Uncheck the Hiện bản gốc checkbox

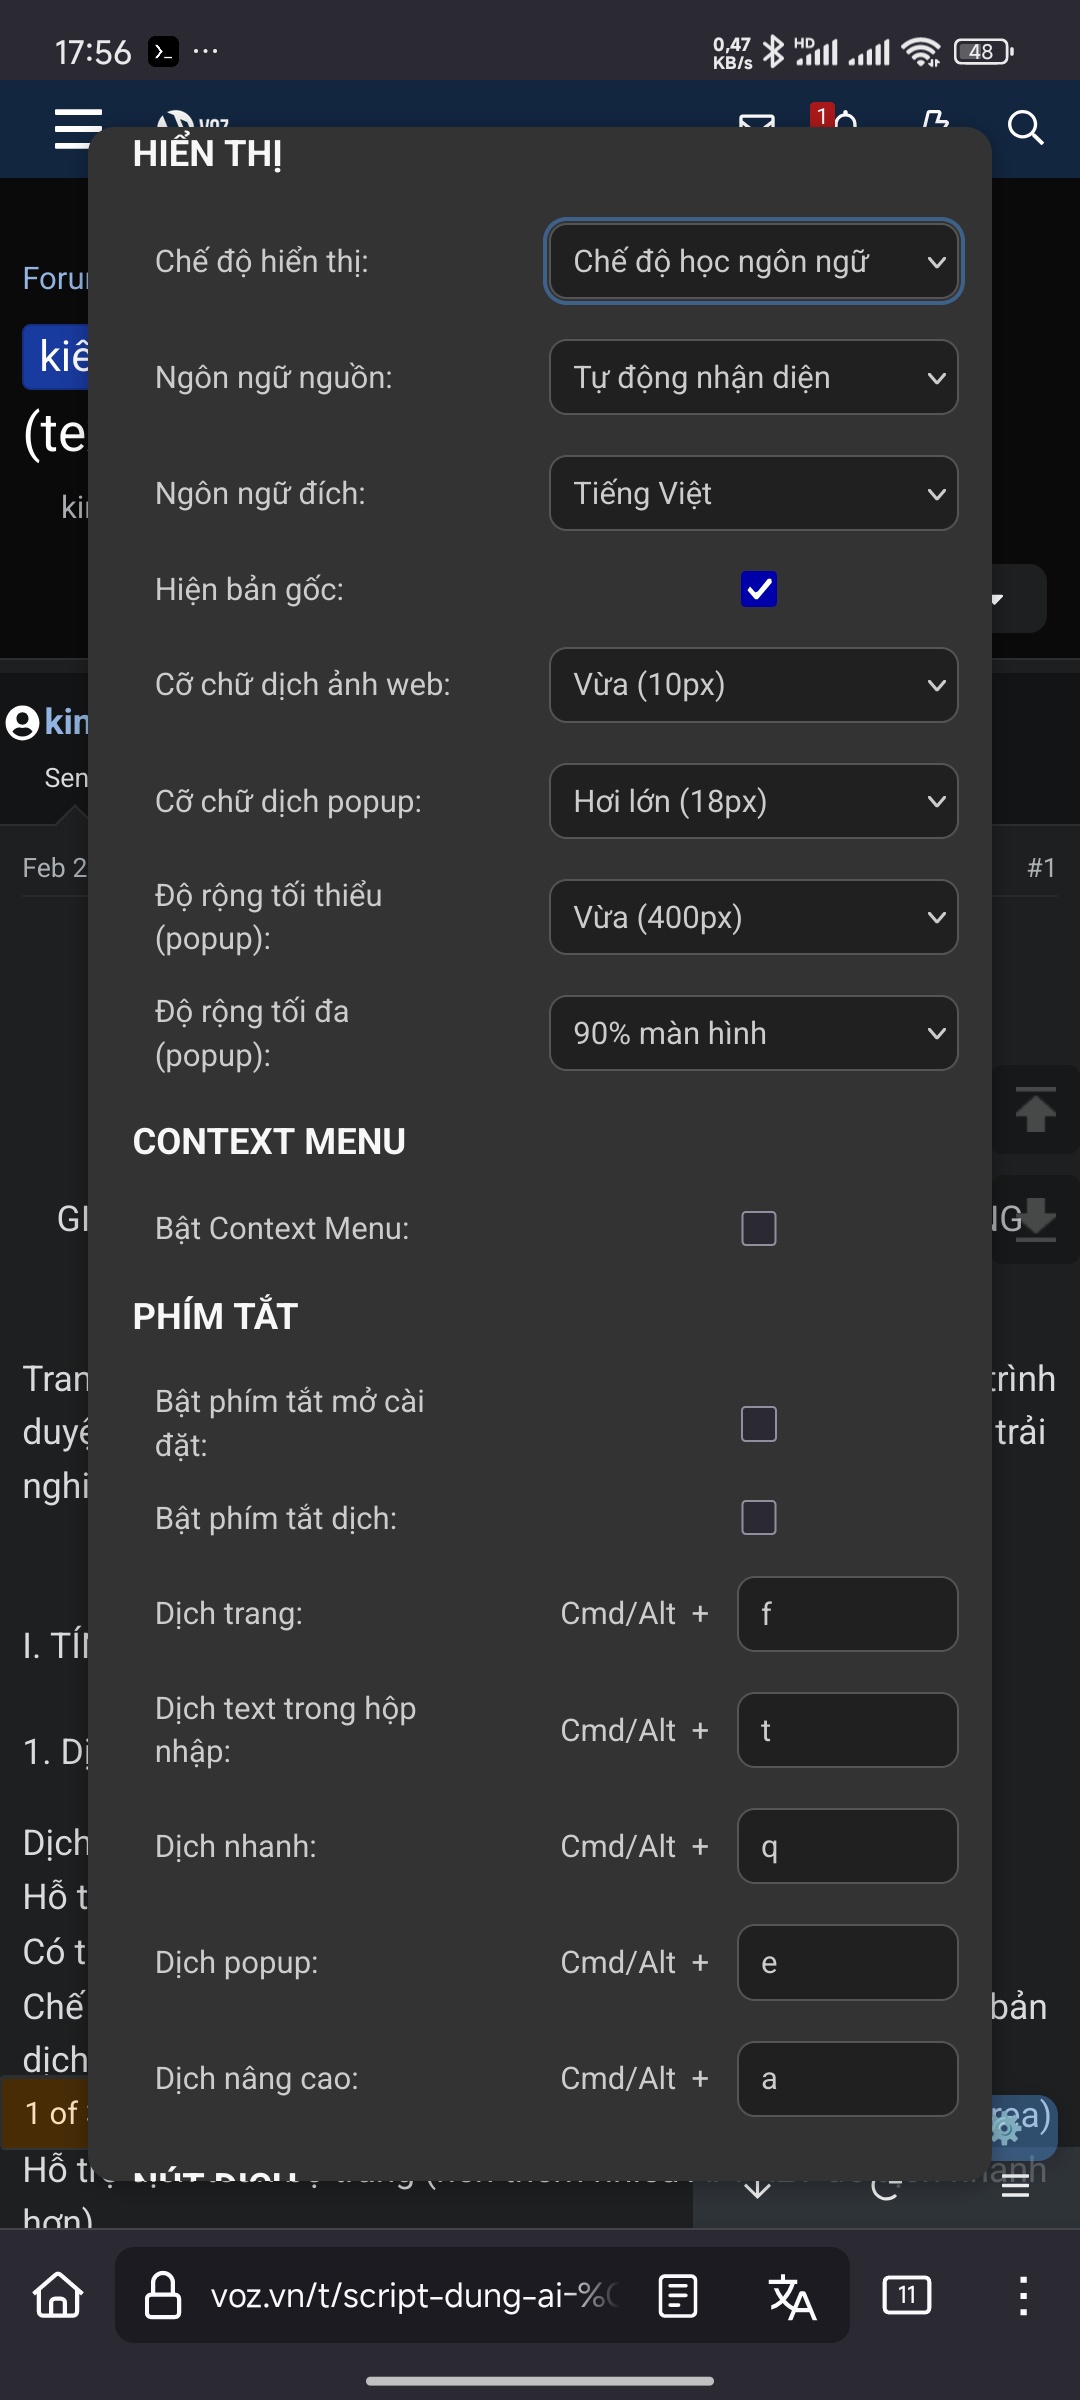[x=759, y=589]
